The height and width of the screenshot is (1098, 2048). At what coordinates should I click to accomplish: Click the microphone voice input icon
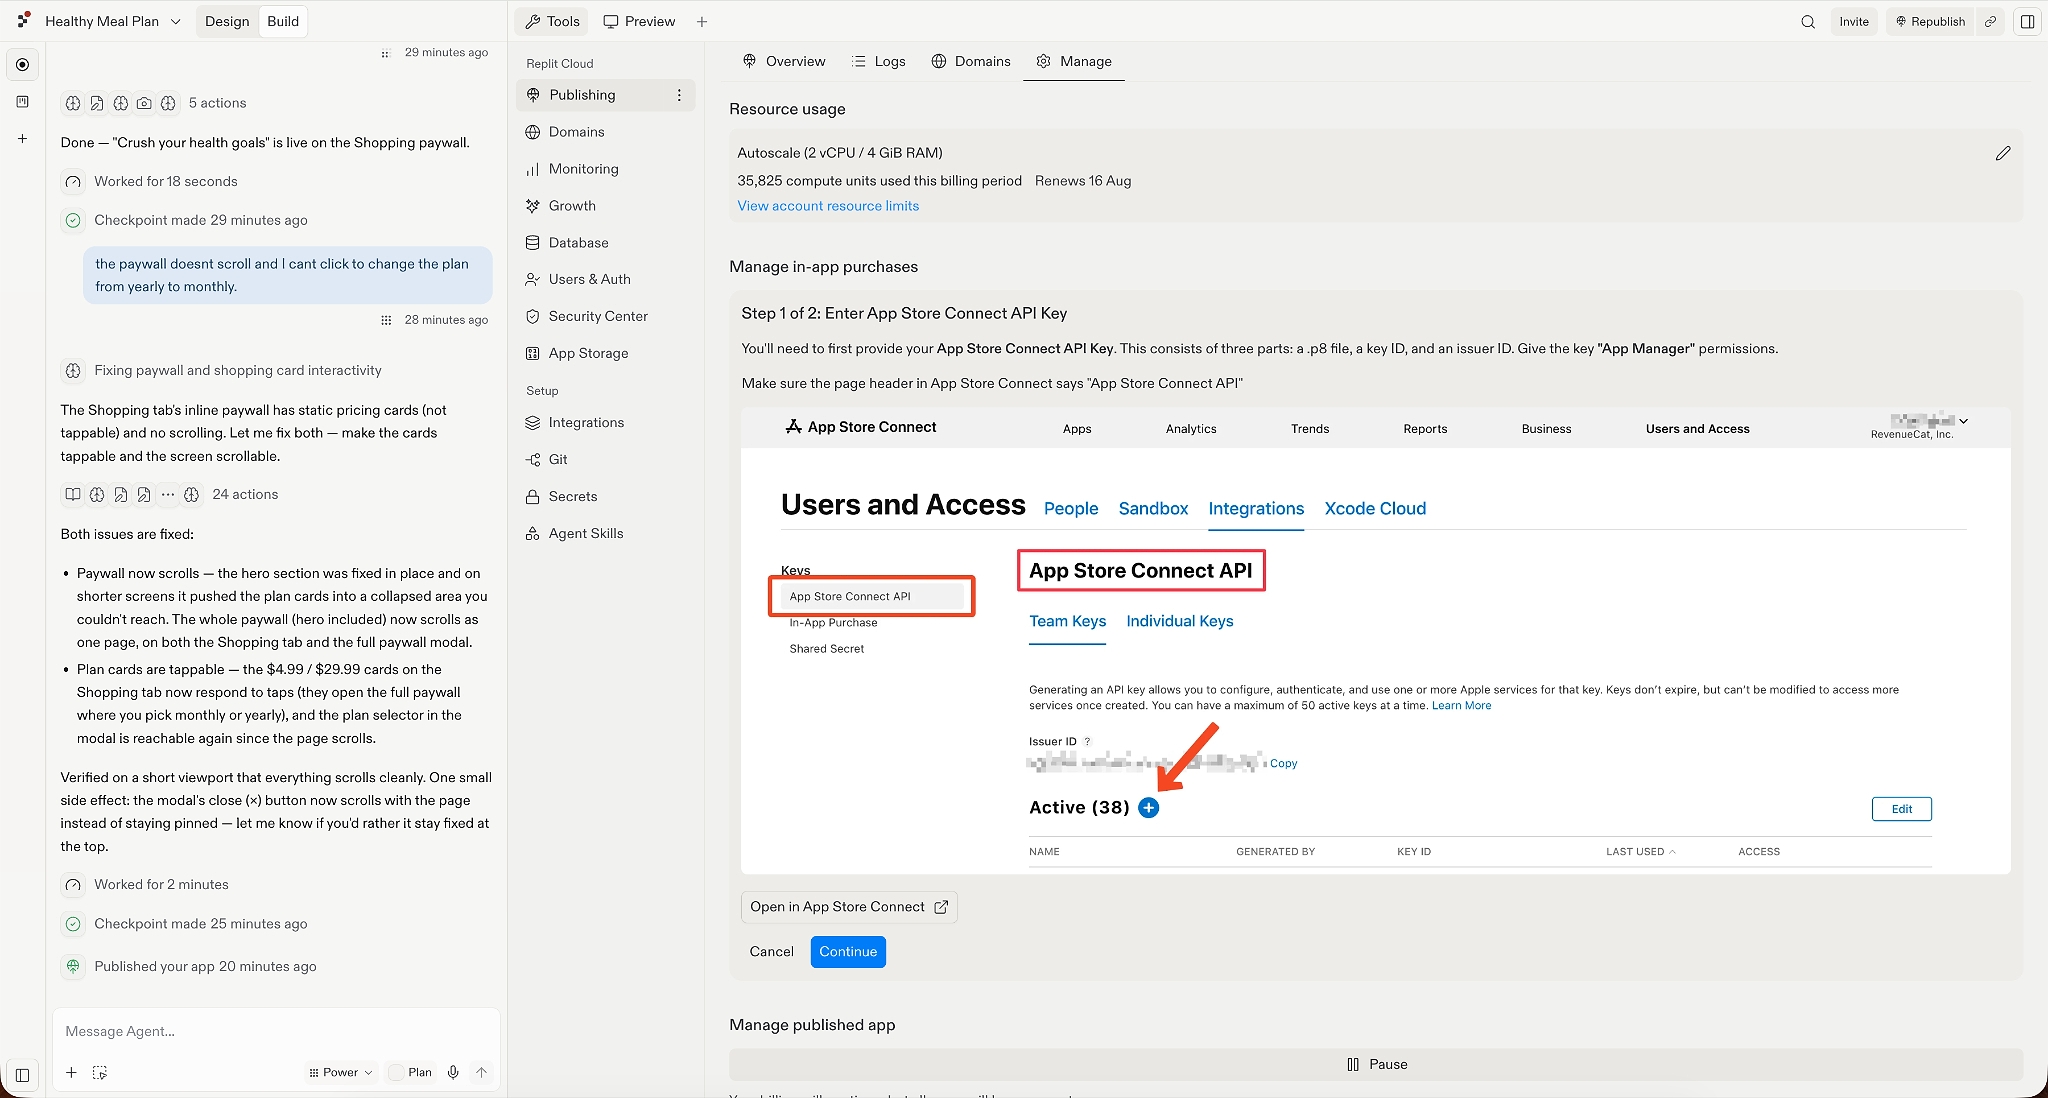(453, 1072)
